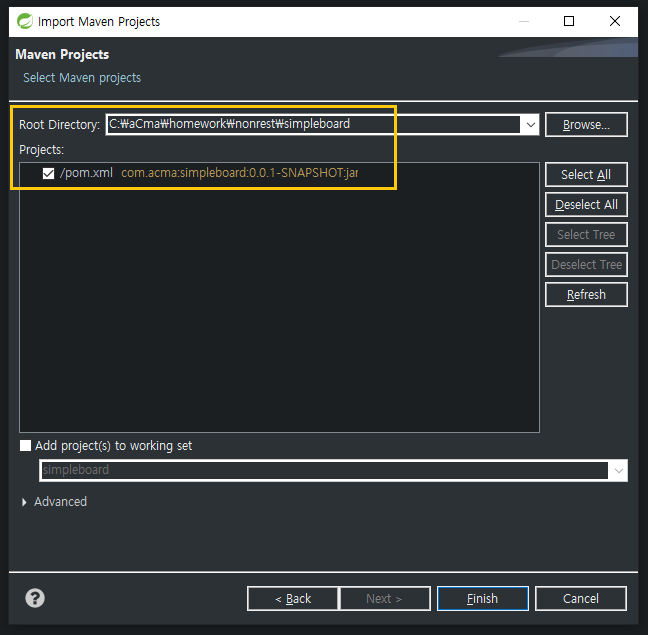
Task: Select the com.acma:simpleboard:0.0.1-SNAPSHOT:jar entry
Action: [240, 173]
